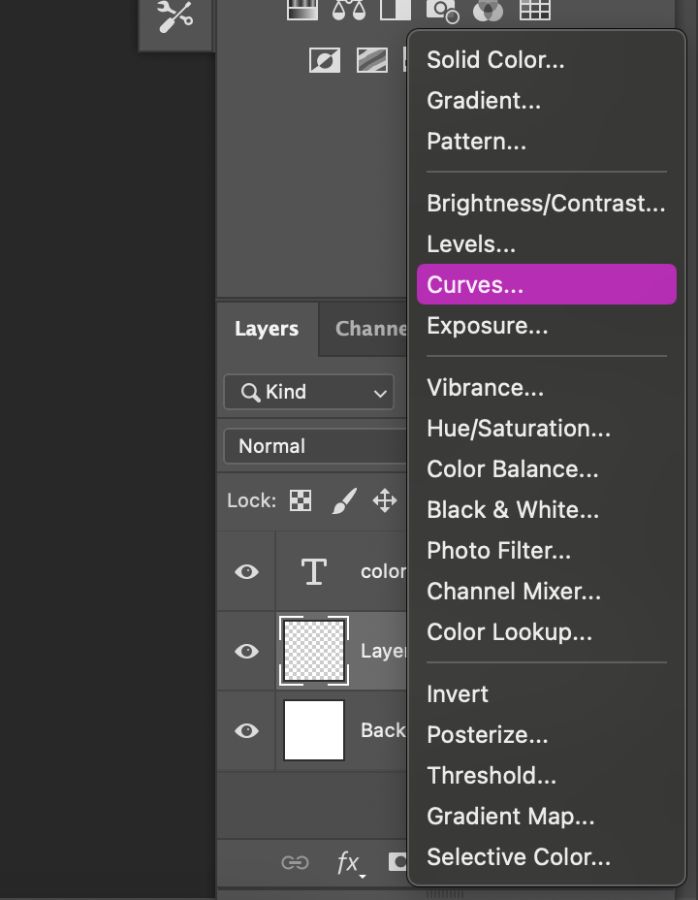Add Black & White adjustment via half-filled square icon

396,10
